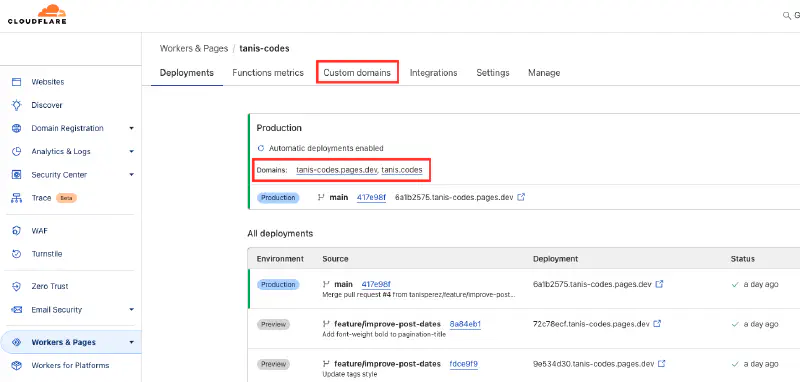The width and height of the screenshot is (800, 382).
Task: Click 'Add font-weight bold to pagination-title' message
Action: coord(384,335)
